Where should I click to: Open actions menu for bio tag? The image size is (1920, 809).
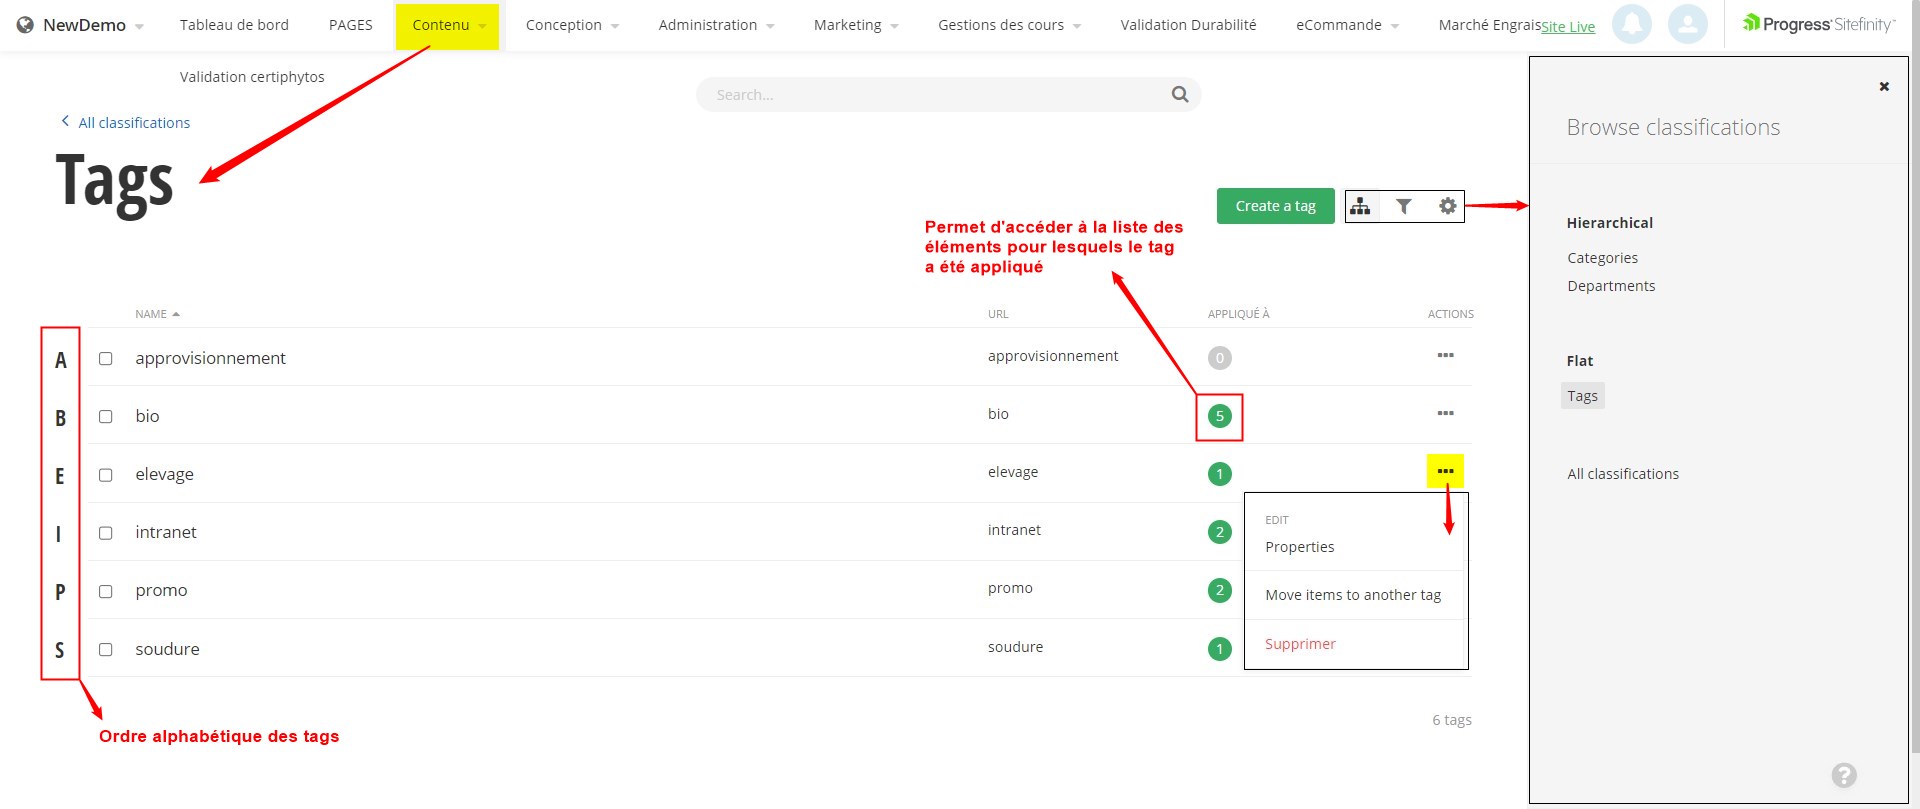pos(1445,413)
